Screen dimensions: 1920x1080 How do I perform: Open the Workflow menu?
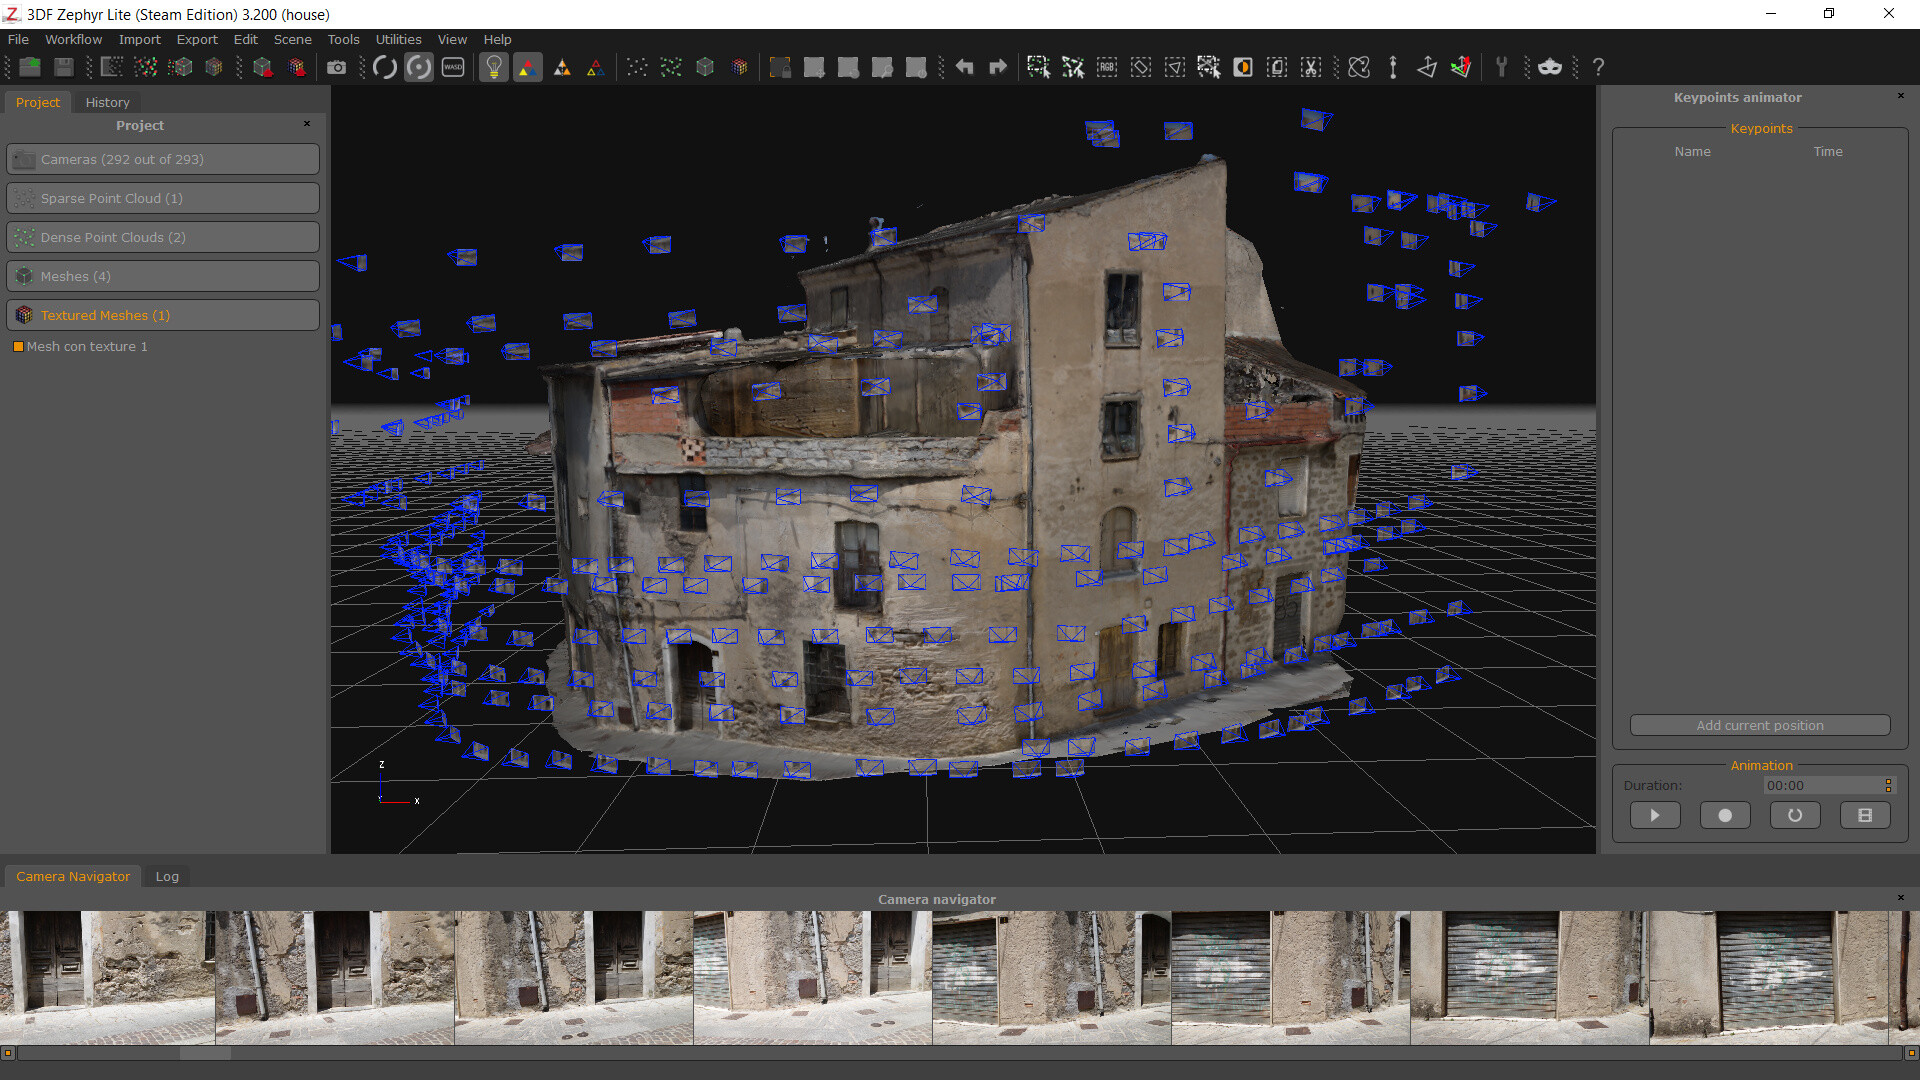click(x=73, y=38)
